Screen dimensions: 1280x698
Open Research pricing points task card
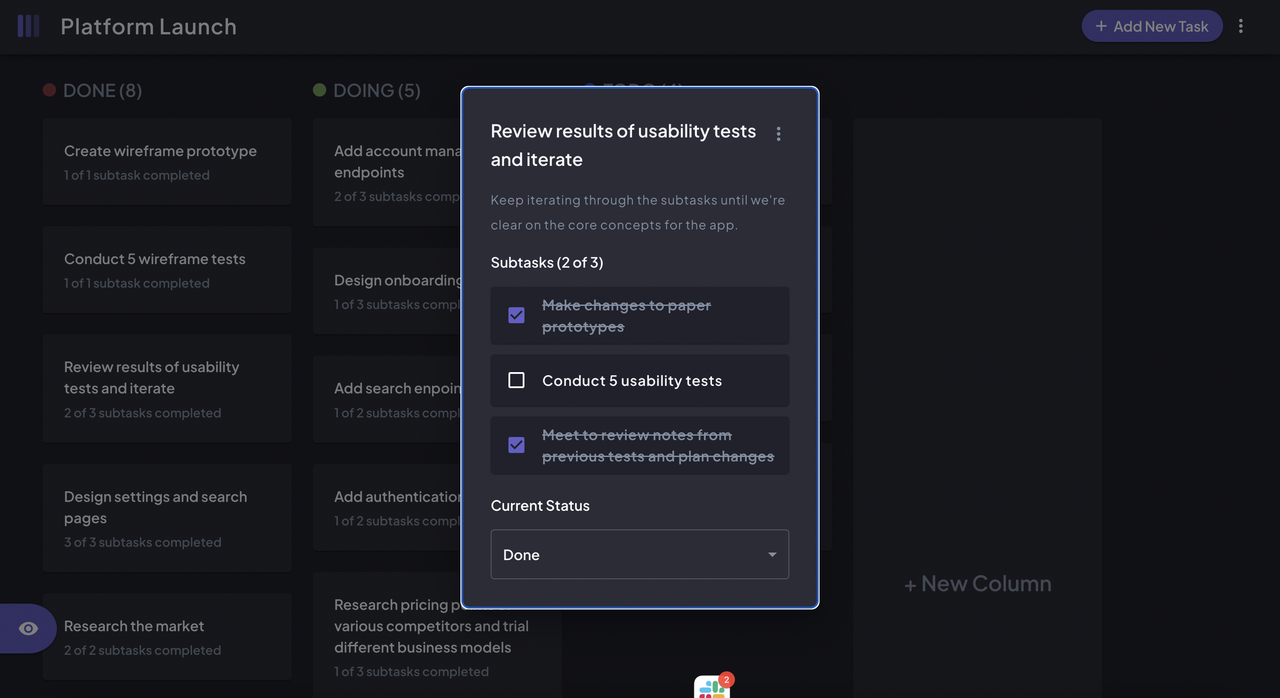coord(437,636)
